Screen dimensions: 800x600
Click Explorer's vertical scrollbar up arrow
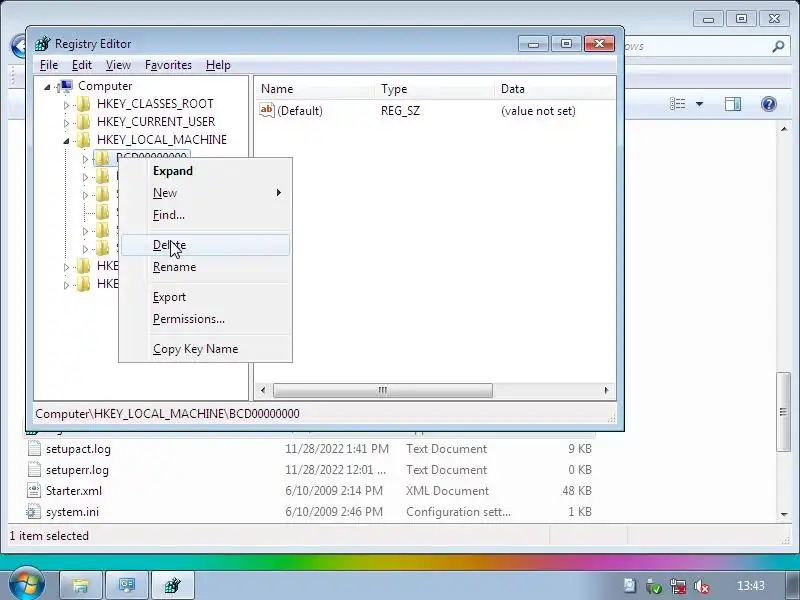[784, 129]
